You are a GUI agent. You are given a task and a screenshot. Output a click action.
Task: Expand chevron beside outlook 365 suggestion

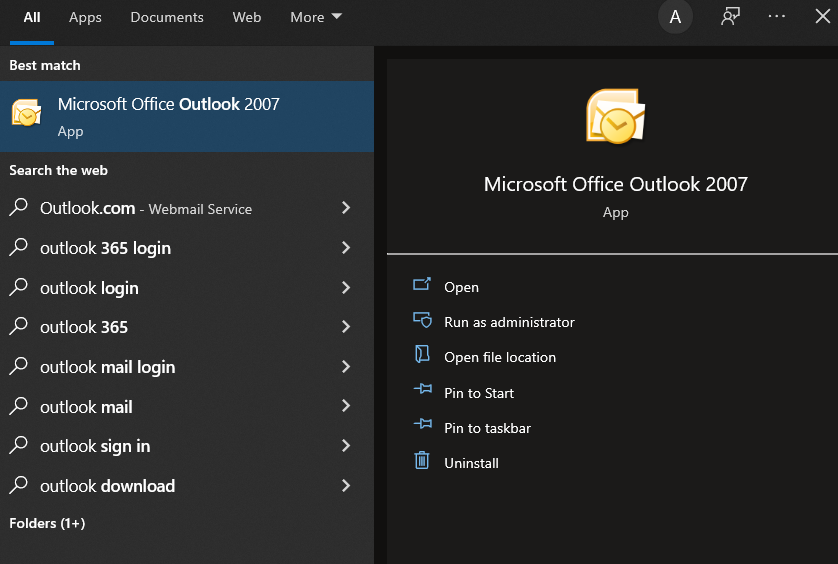point(346,327)
